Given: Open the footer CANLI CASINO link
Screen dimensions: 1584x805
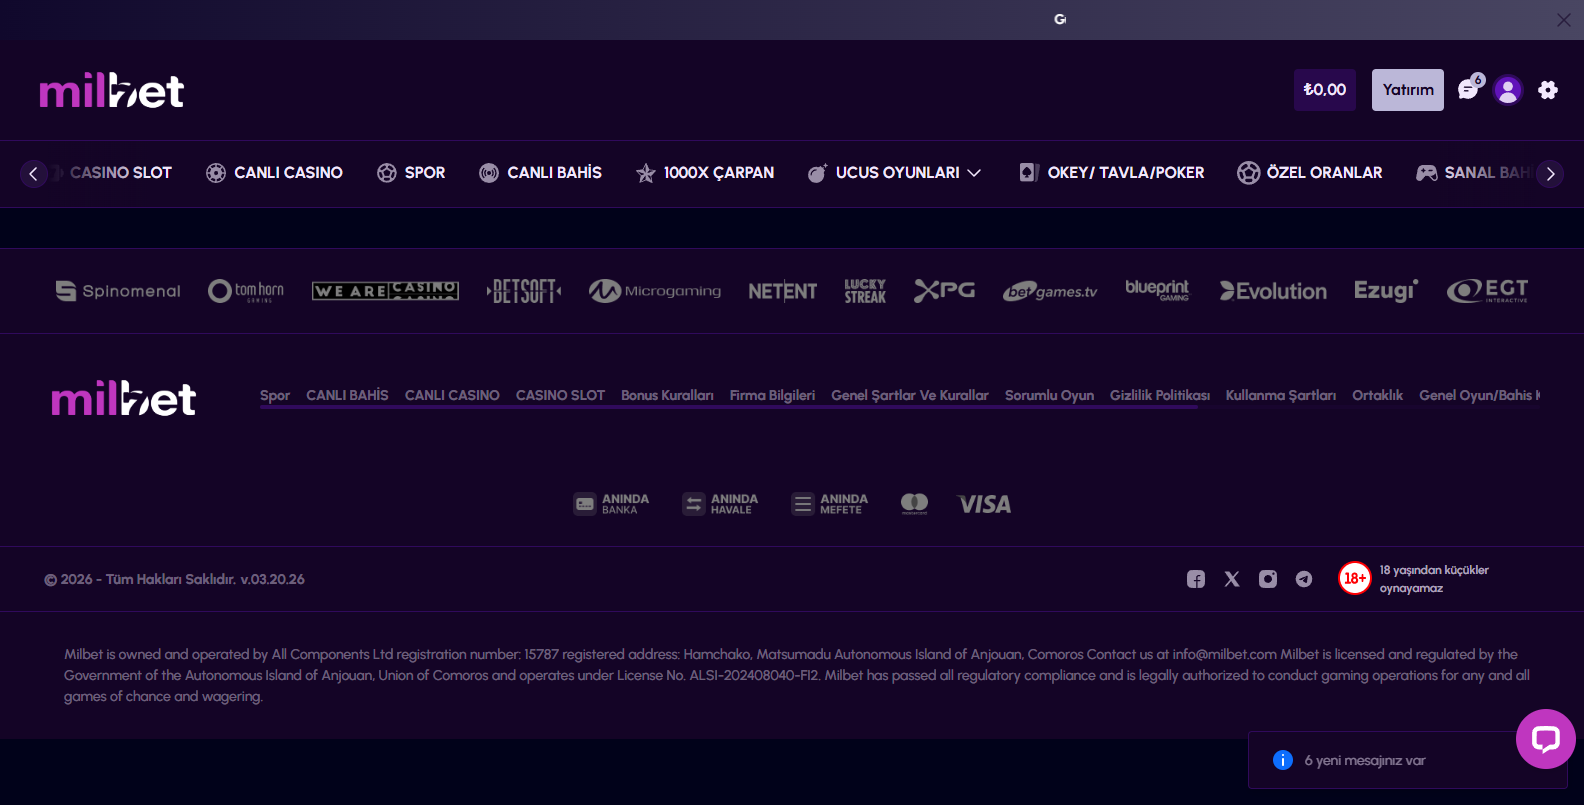Looking at the screenshot, I should 452,396.
